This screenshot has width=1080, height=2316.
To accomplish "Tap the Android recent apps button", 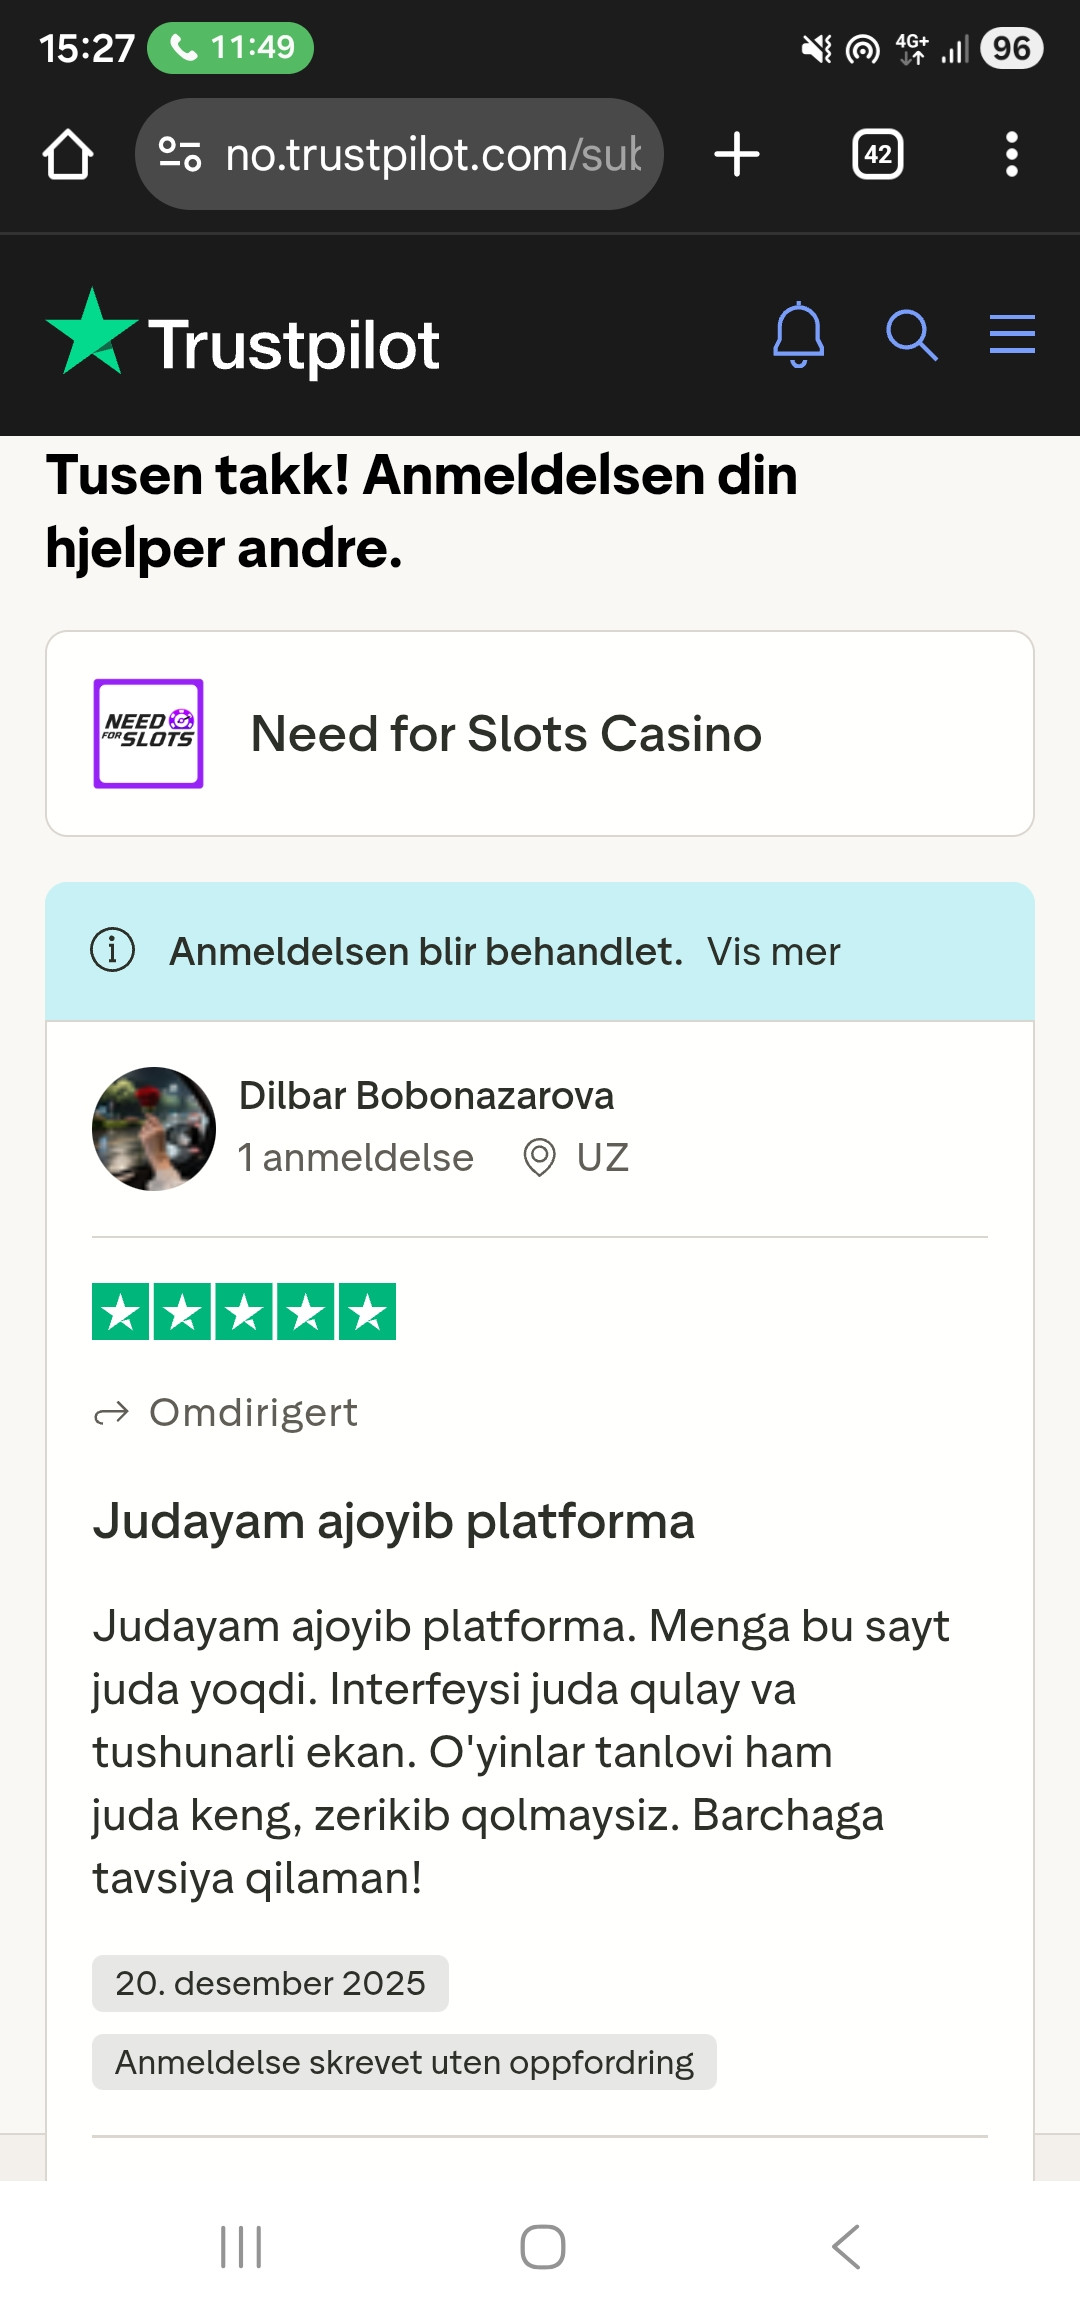I will [x=241, y=2247].
